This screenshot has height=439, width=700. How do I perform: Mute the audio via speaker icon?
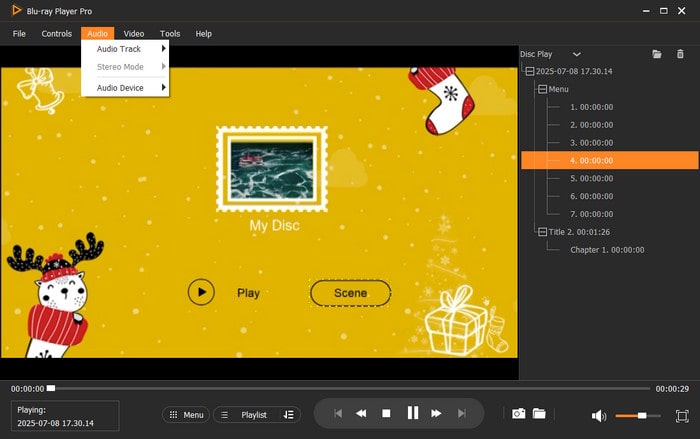pos(598,415)
